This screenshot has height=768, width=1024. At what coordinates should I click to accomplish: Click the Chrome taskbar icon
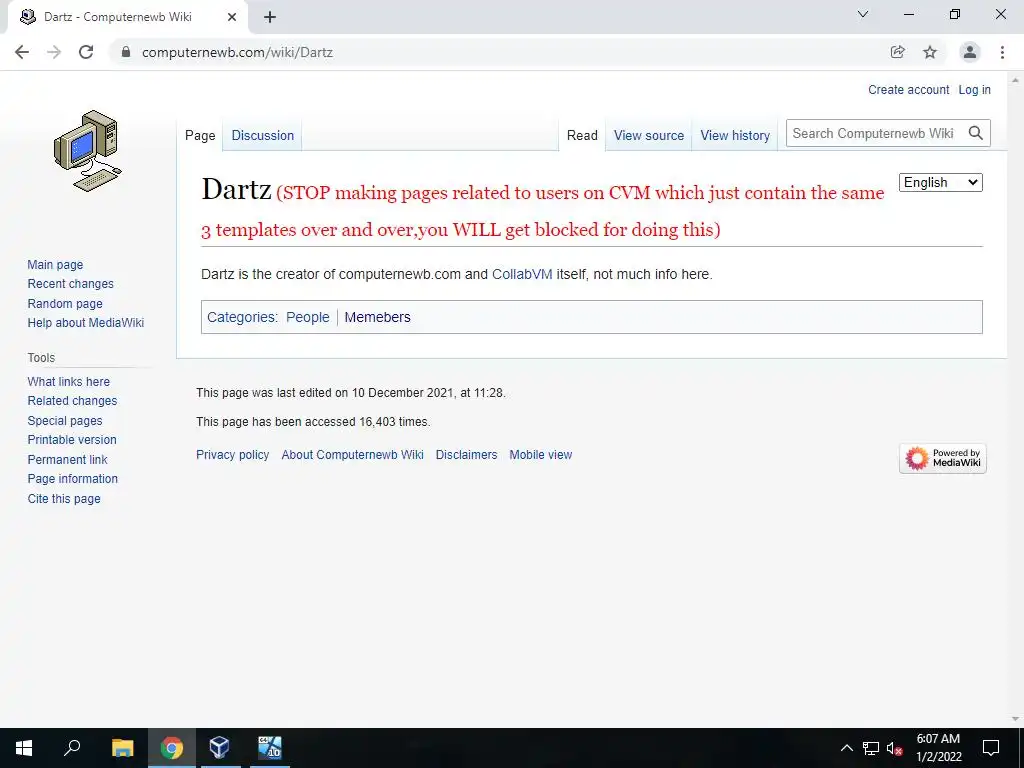pos(172,748)
